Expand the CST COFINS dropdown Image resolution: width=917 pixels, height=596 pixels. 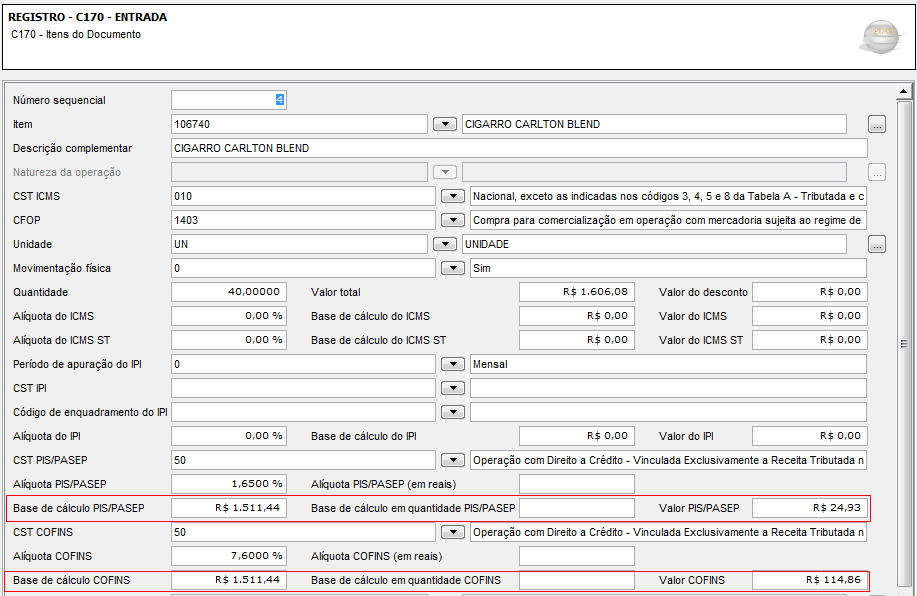(453, 532)
